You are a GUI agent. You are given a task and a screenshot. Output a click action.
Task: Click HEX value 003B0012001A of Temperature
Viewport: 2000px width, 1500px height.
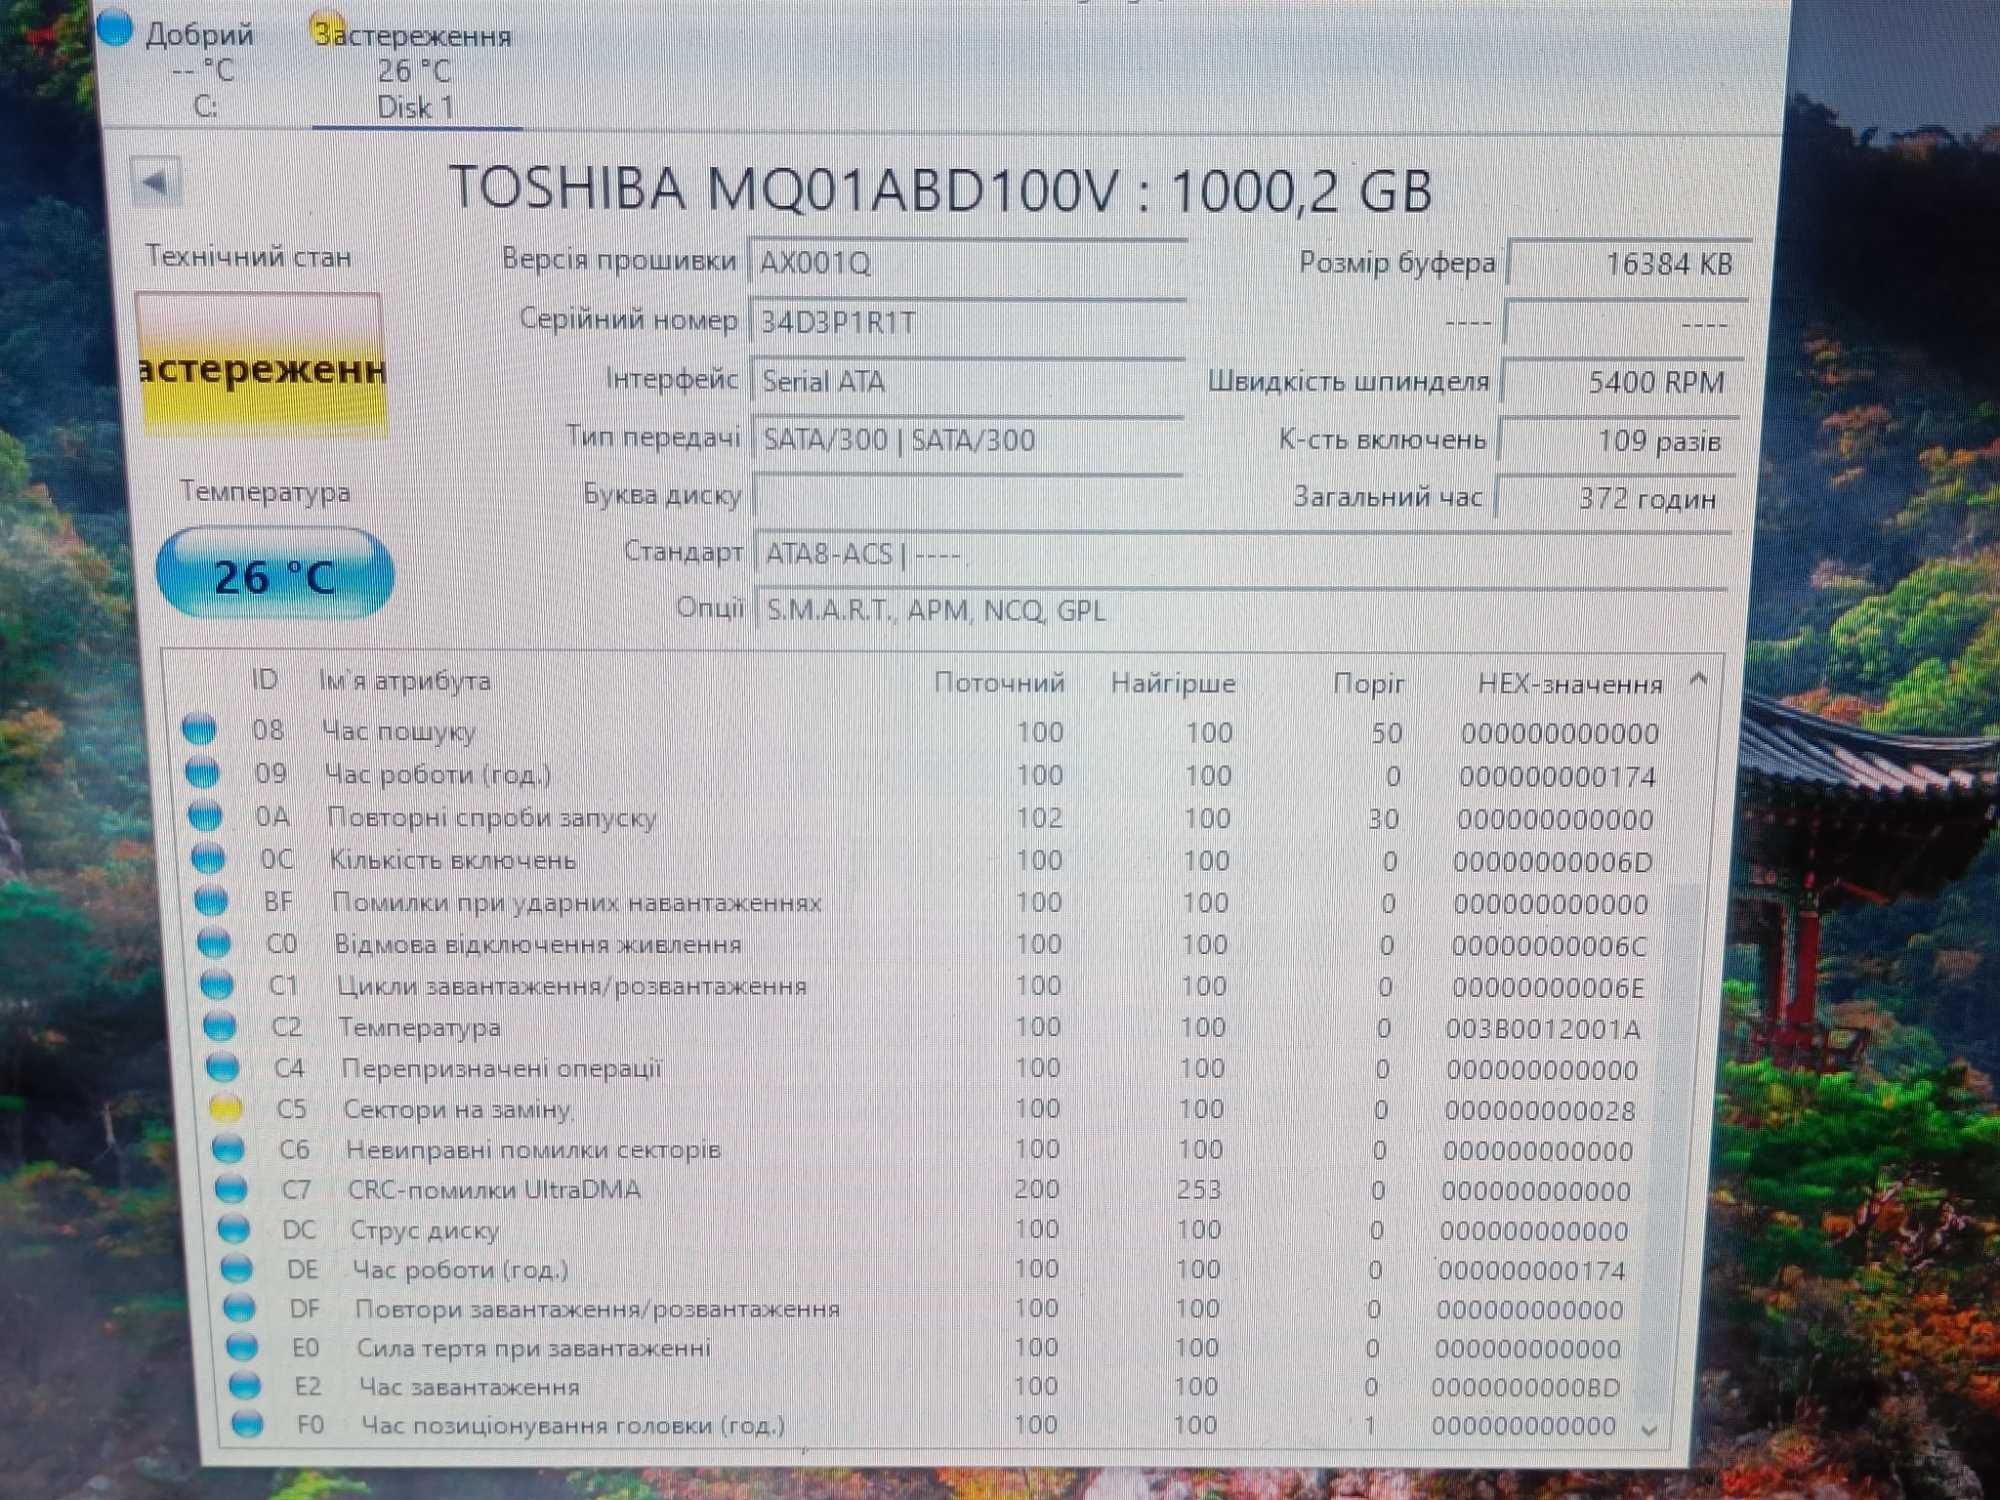point(1543,1029)
